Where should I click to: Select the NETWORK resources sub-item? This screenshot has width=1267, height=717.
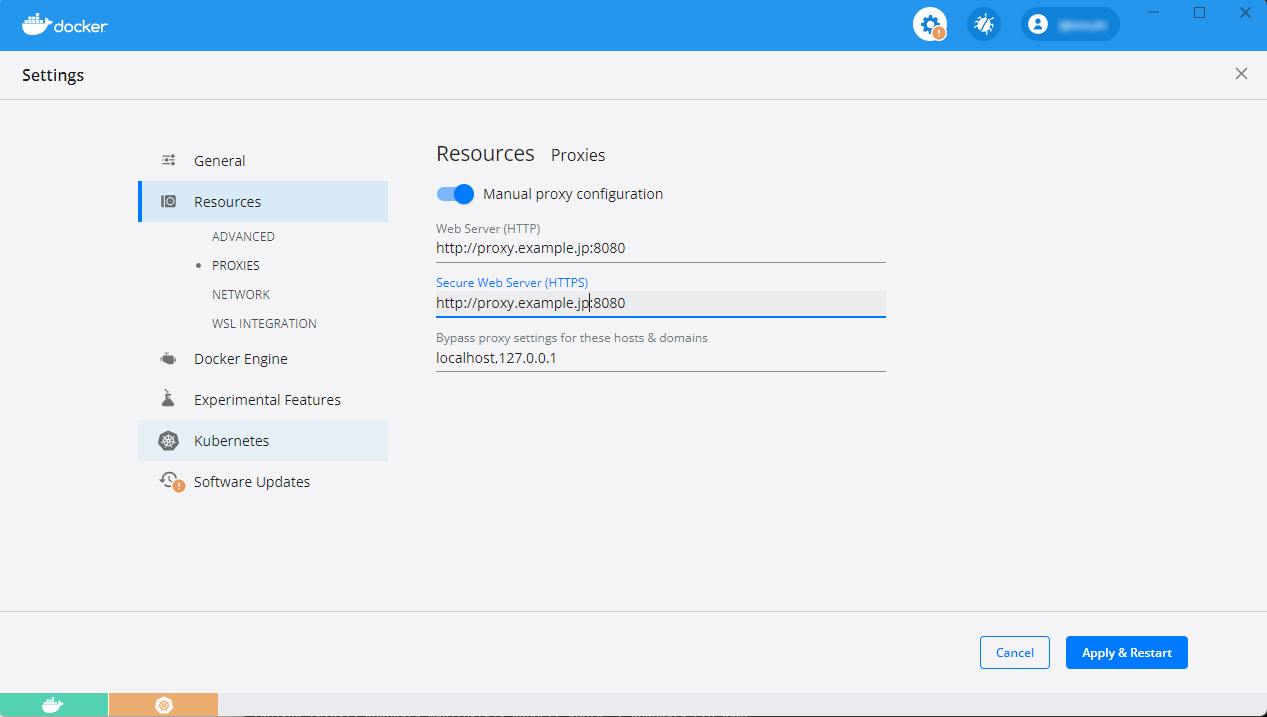pyautogui.click(x=241, y=295)
